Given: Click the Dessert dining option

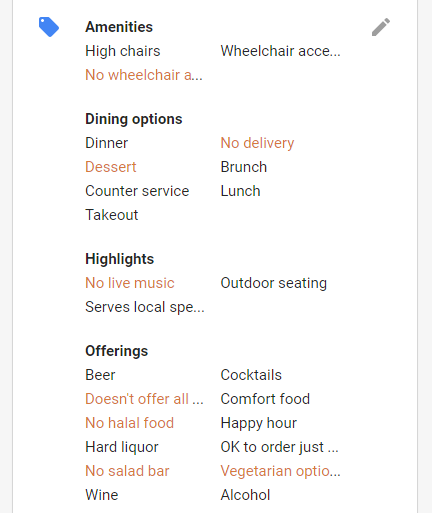Looking at the screenshot, I should (x=111, y=167).
